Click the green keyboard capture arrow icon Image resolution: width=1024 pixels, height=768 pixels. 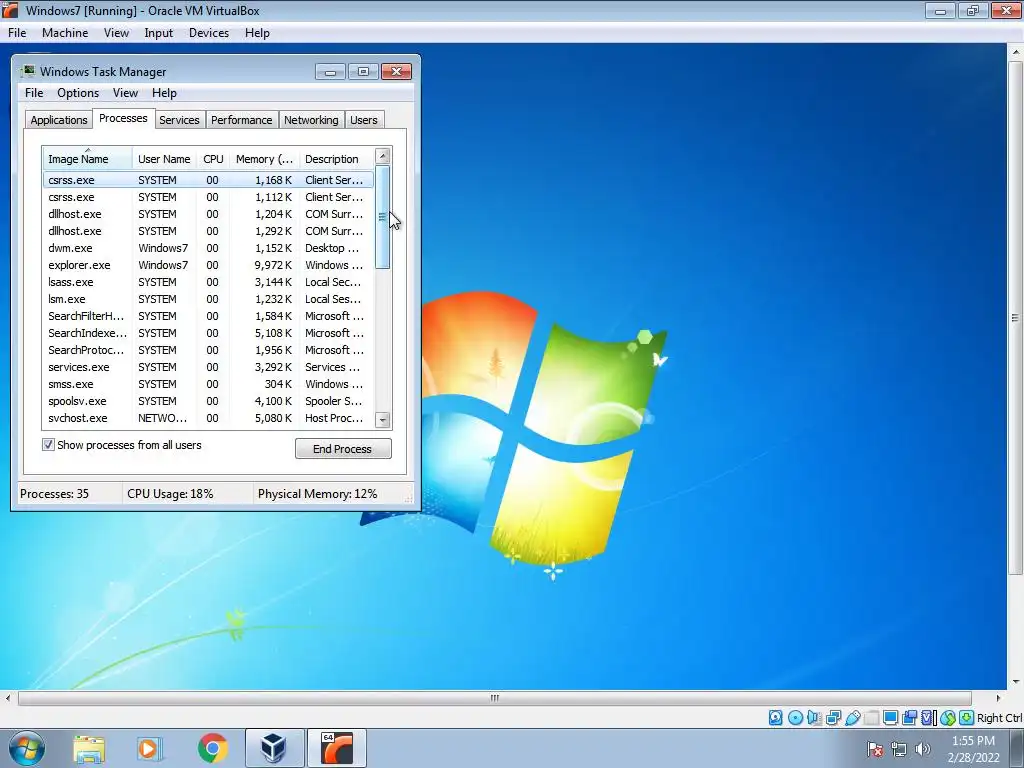click(966, 718)
